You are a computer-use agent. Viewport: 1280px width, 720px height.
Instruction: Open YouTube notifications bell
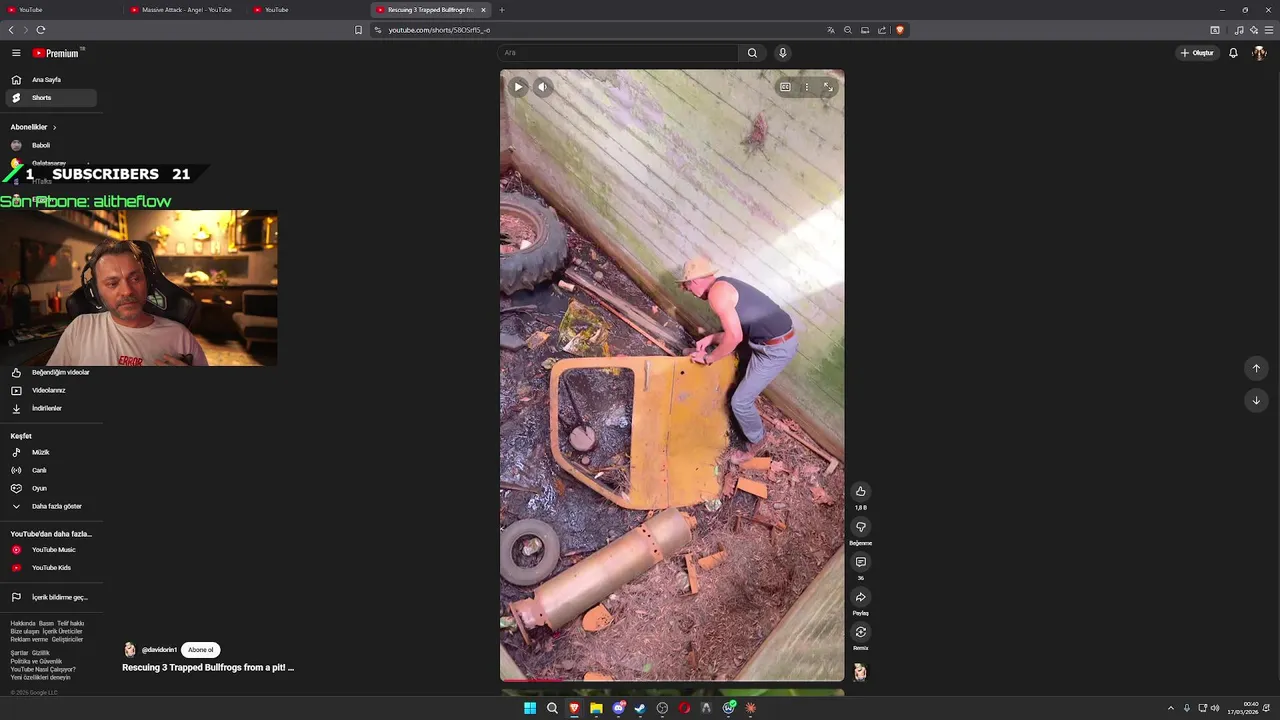pyautogui.click(x=1233, y=53)
